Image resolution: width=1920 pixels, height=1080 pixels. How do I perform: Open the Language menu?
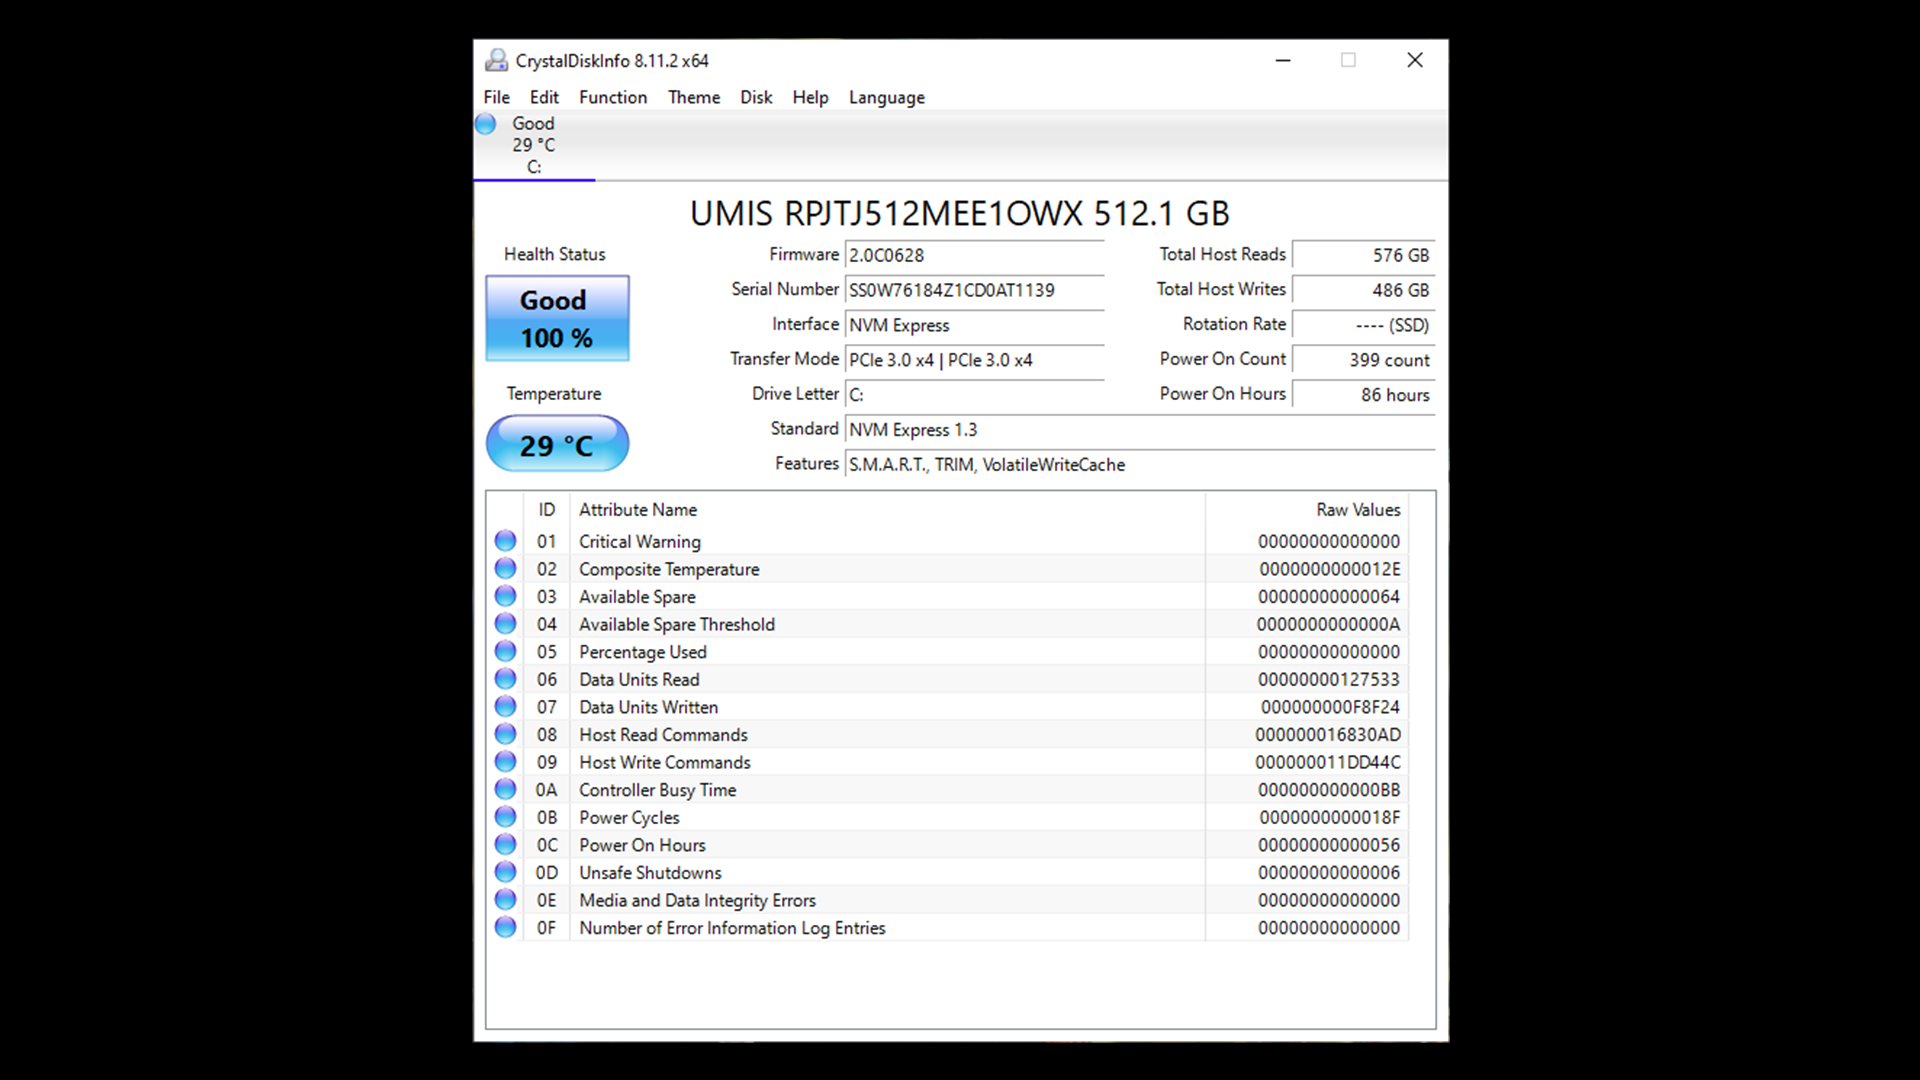[x=886, y=97]
